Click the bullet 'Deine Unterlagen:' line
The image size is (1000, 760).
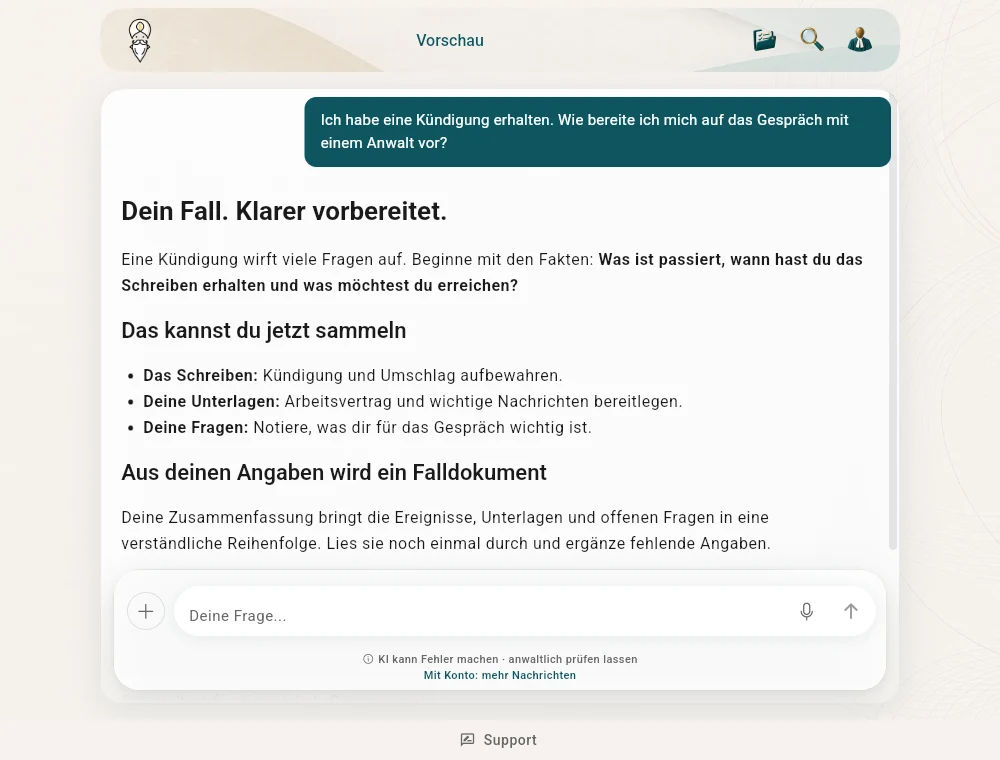tap(413, 402)
